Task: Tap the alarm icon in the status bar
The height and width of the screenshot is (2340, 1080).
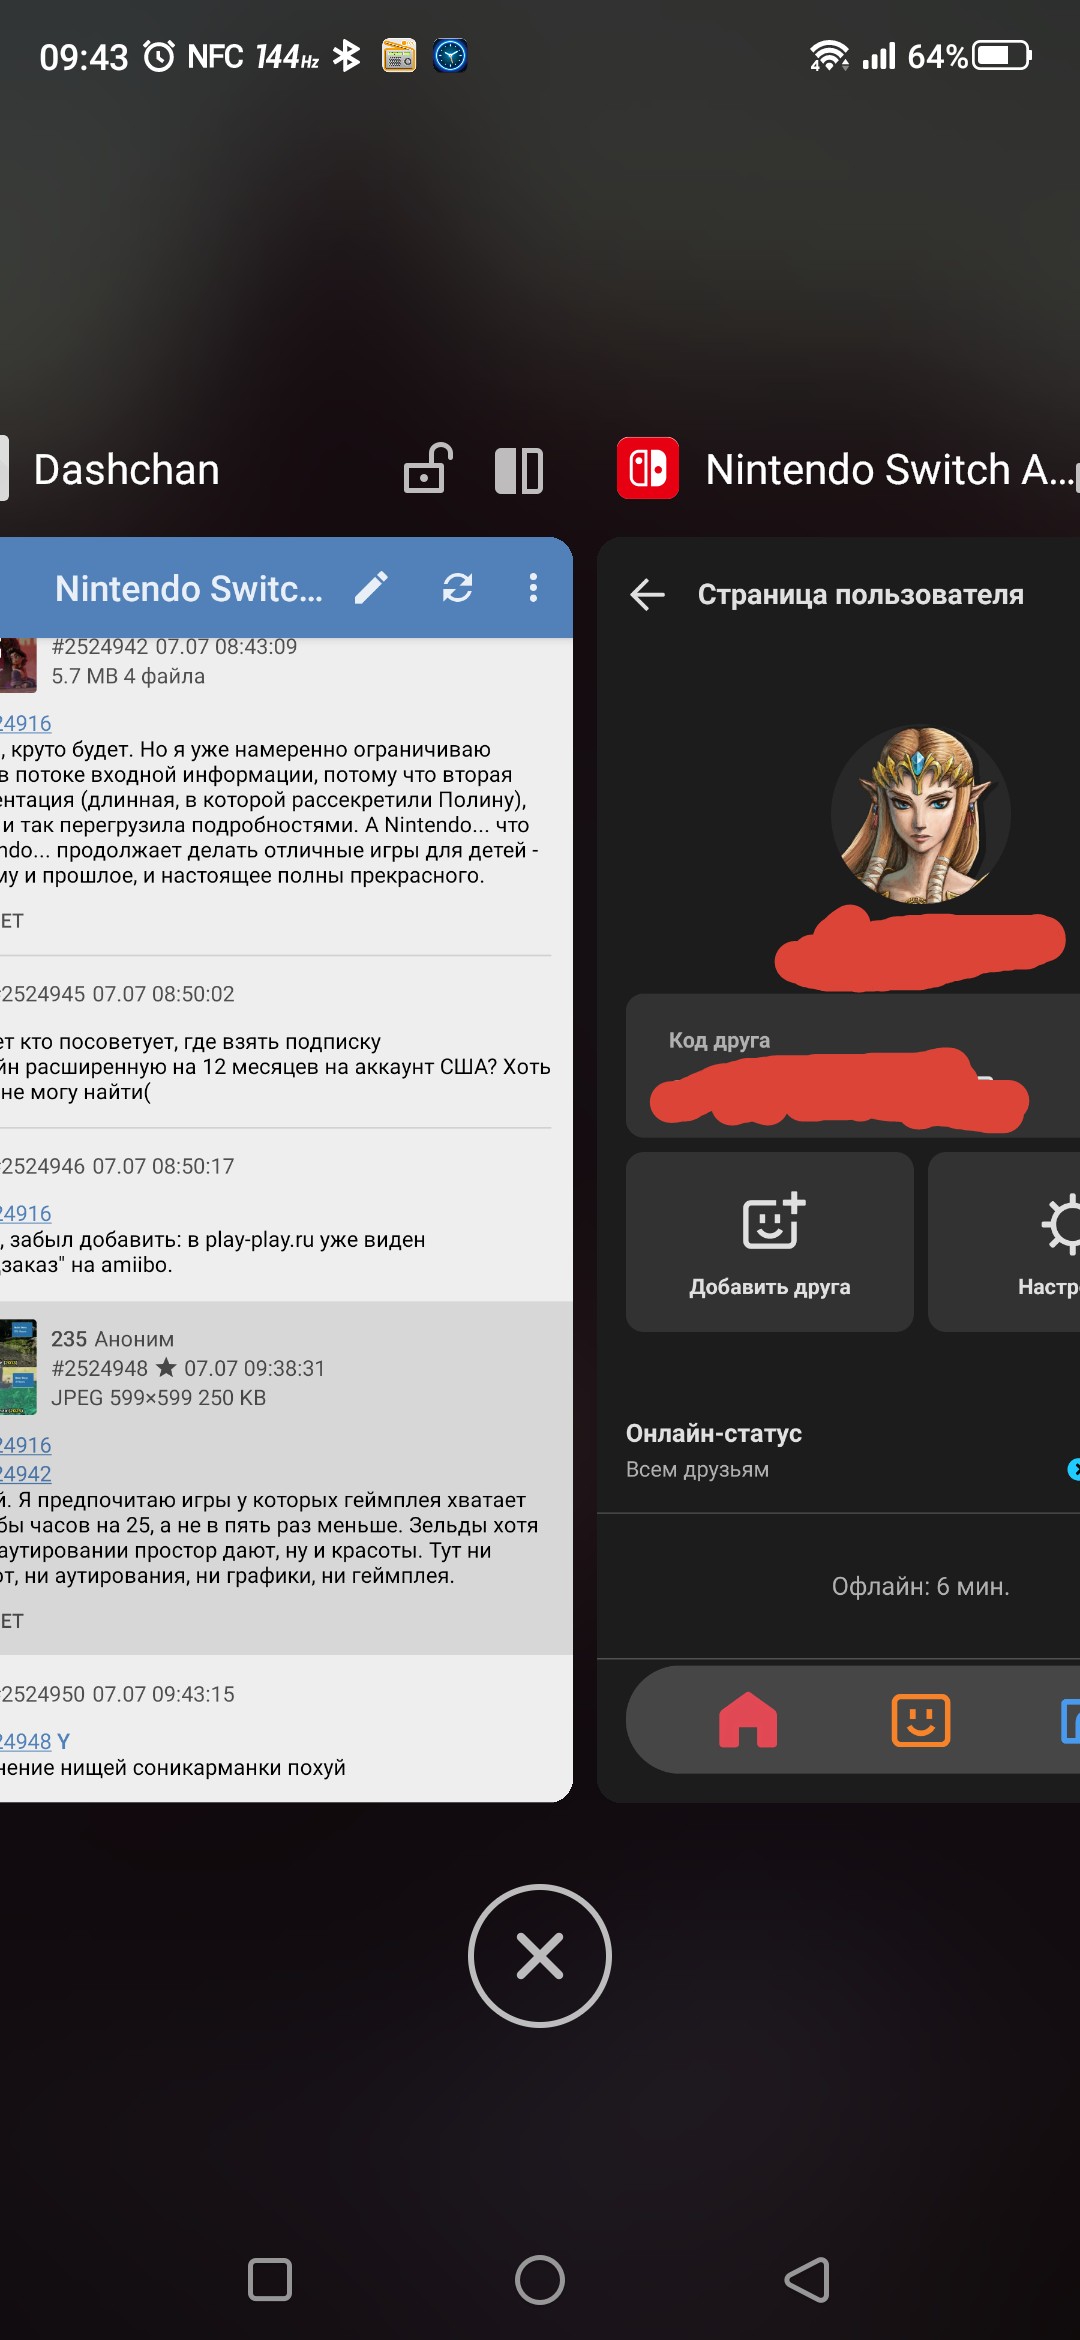Action: 159,56
